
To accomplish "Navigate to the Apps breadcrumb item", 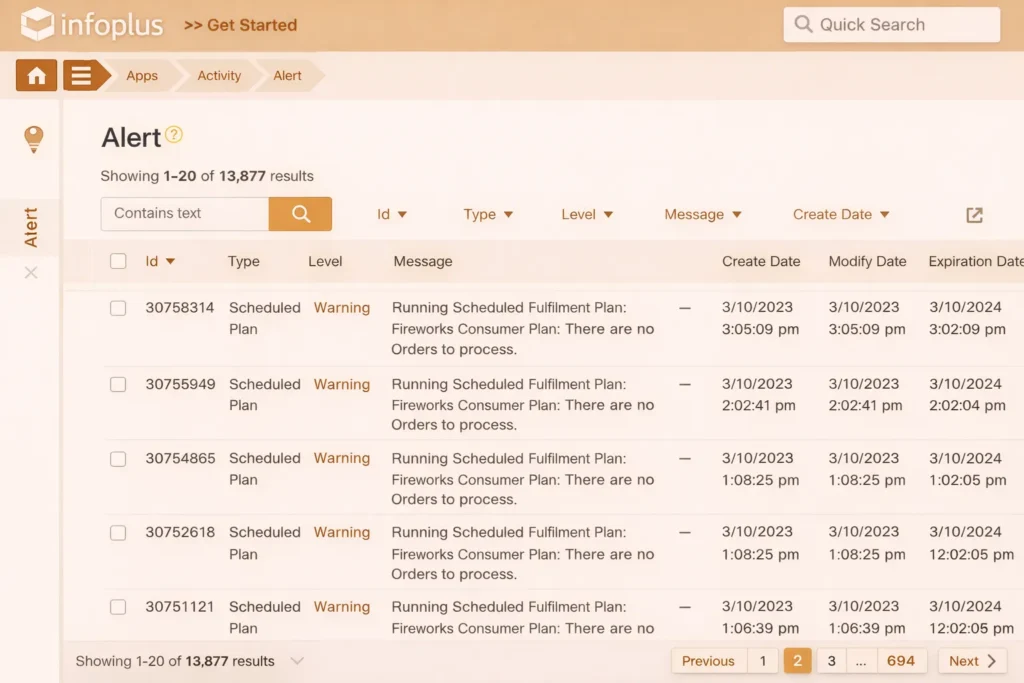I will point(141,75).
